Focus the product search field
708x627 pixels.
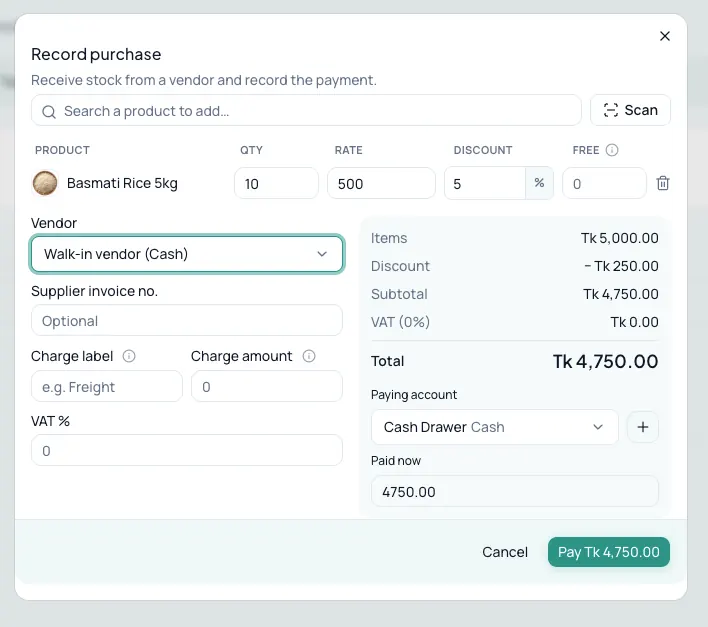click(306, 110)
